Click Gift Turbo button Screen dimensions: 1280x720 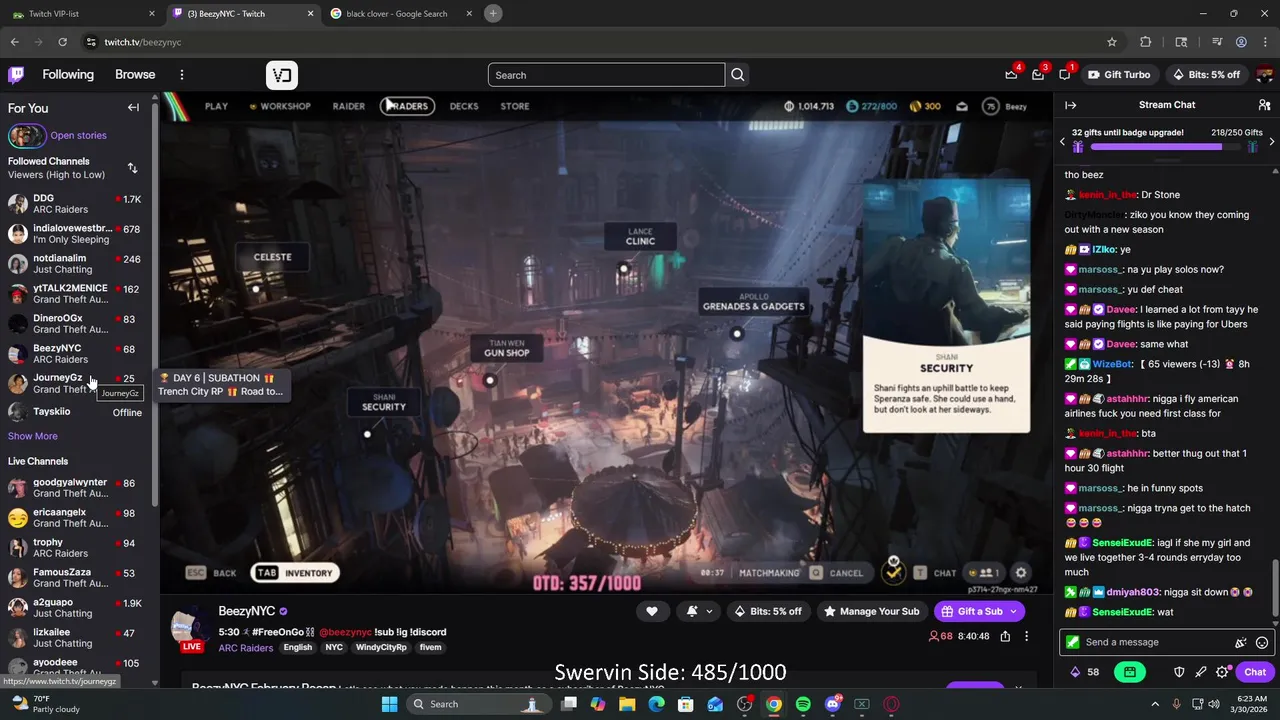coord(1119,75)
